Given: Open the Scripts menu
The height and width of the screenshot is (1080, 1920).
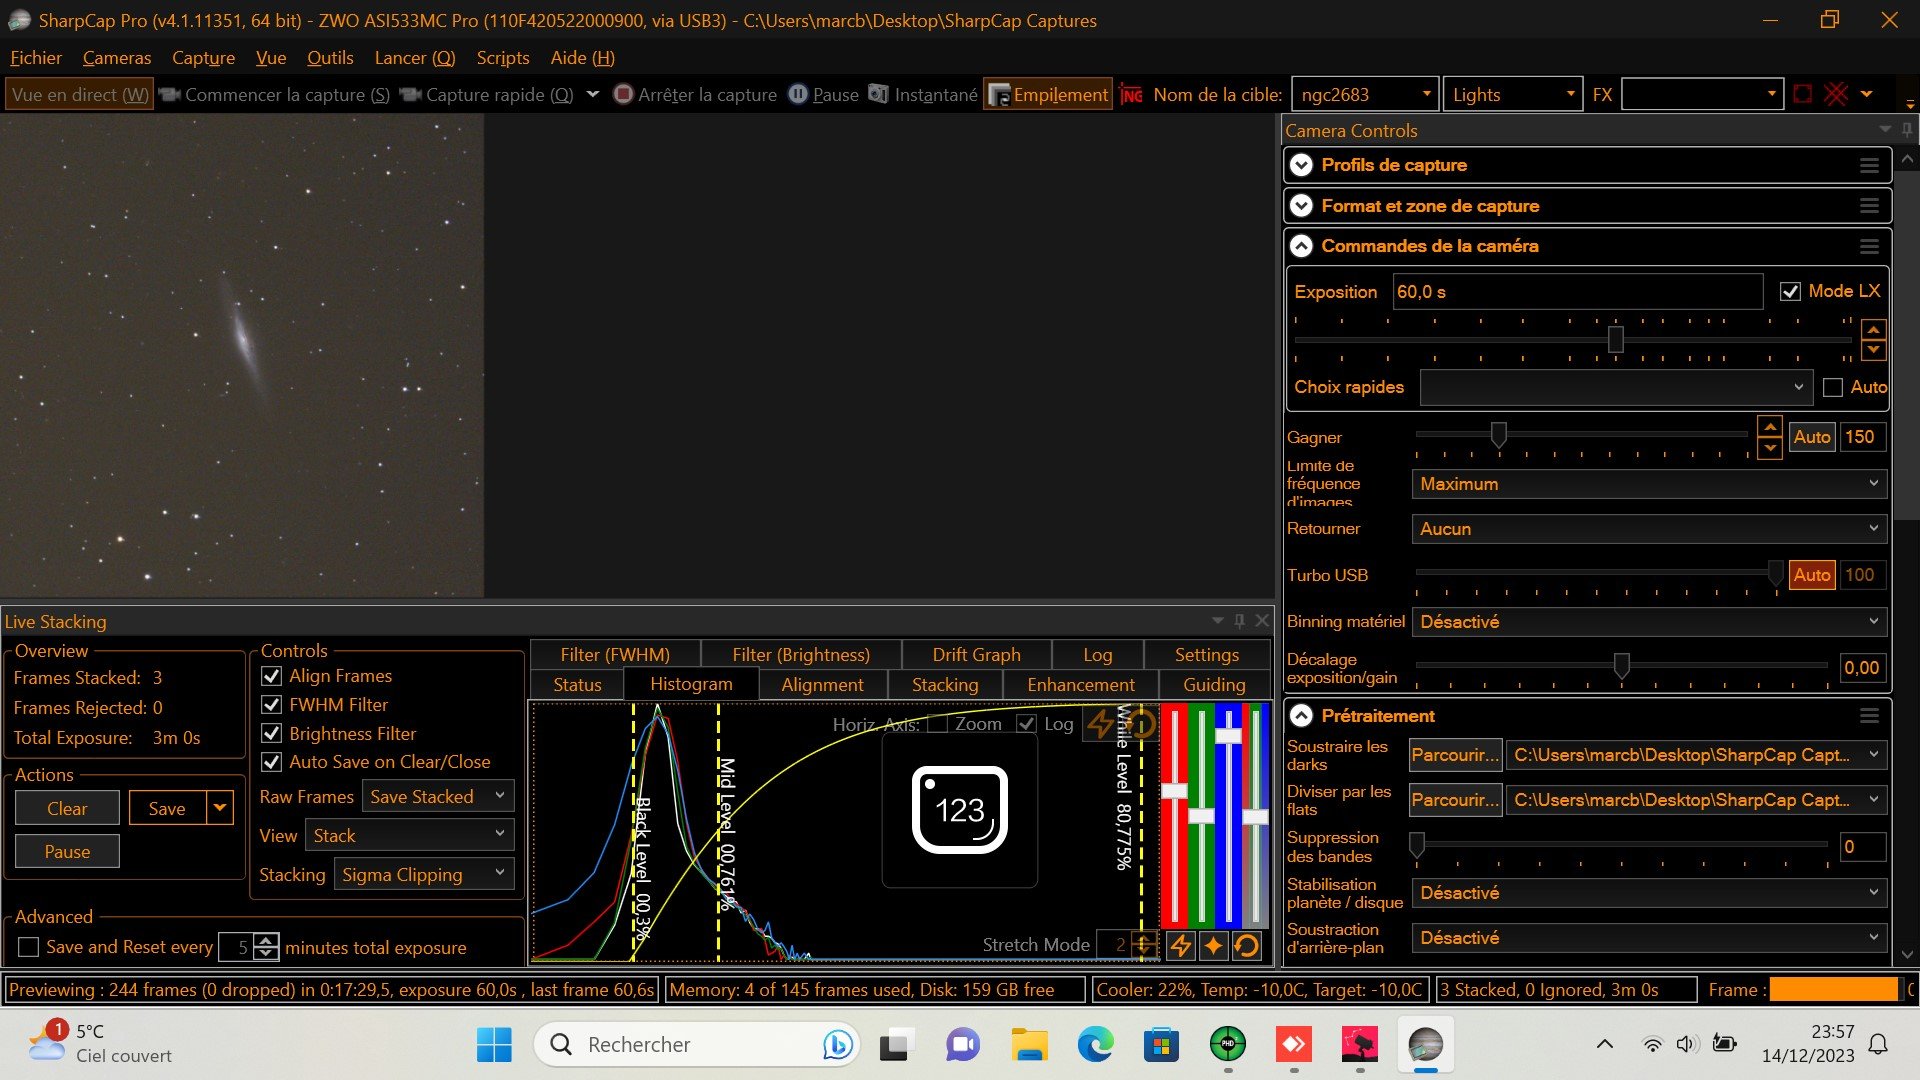Looking at the screenshot, I should (x=502, y=58).
